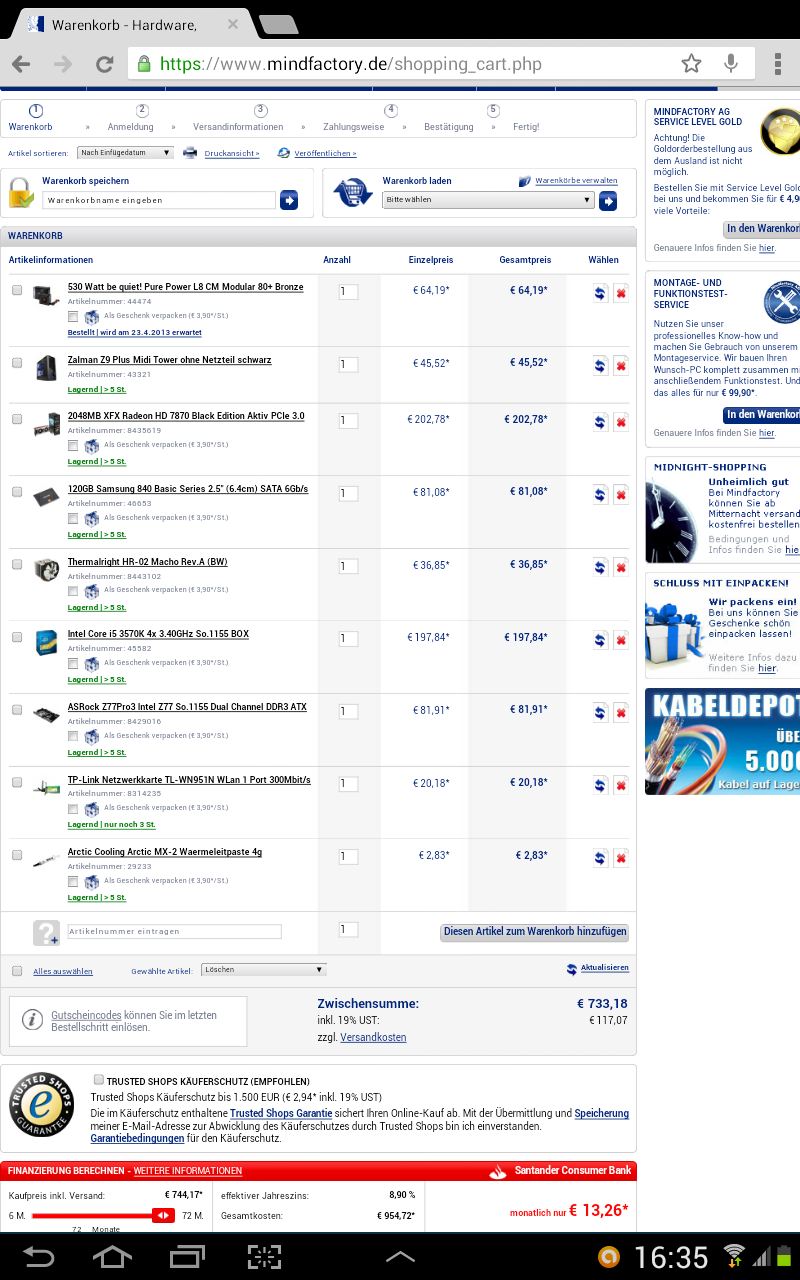Tap the Android home button
Viewport: 800px width, 1280px height.
coord(112,1256)
